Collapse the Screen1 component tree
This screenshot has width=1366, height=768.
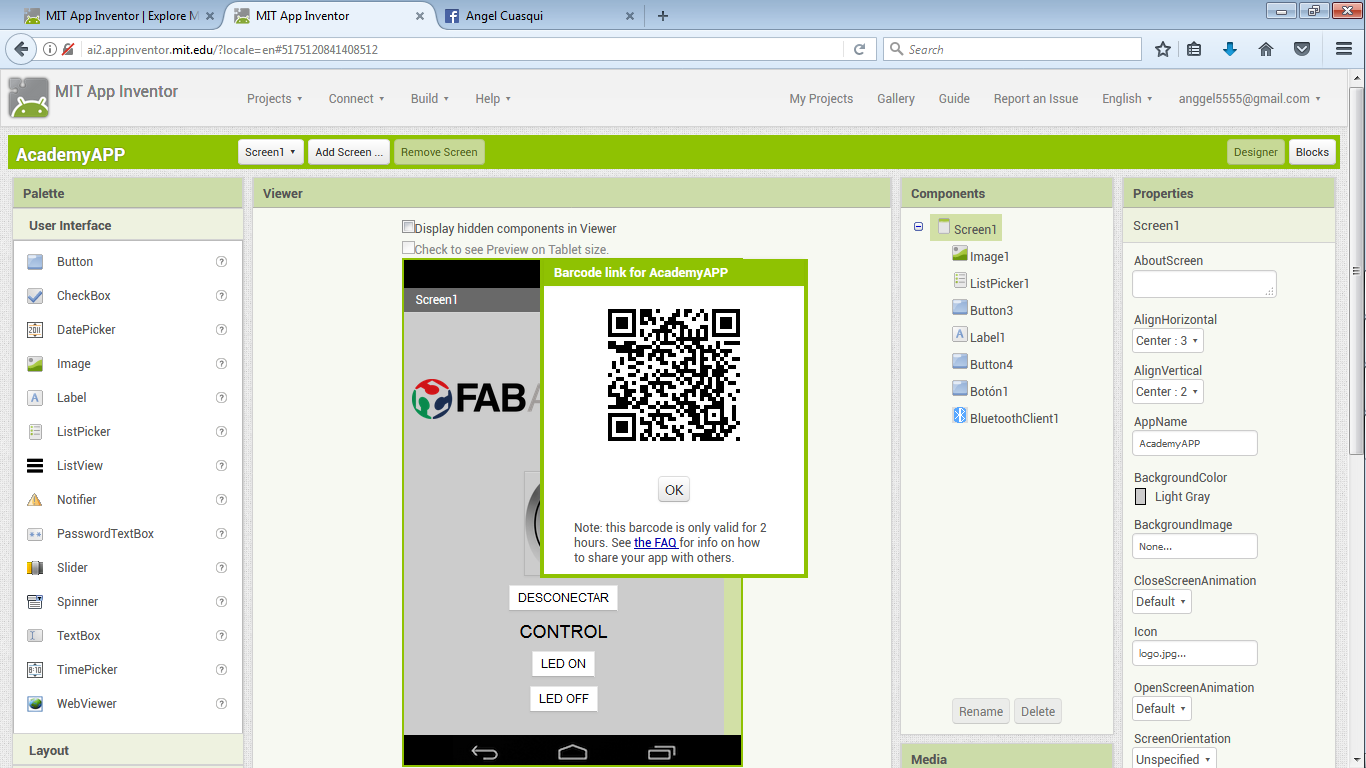[x=918, y=227]
